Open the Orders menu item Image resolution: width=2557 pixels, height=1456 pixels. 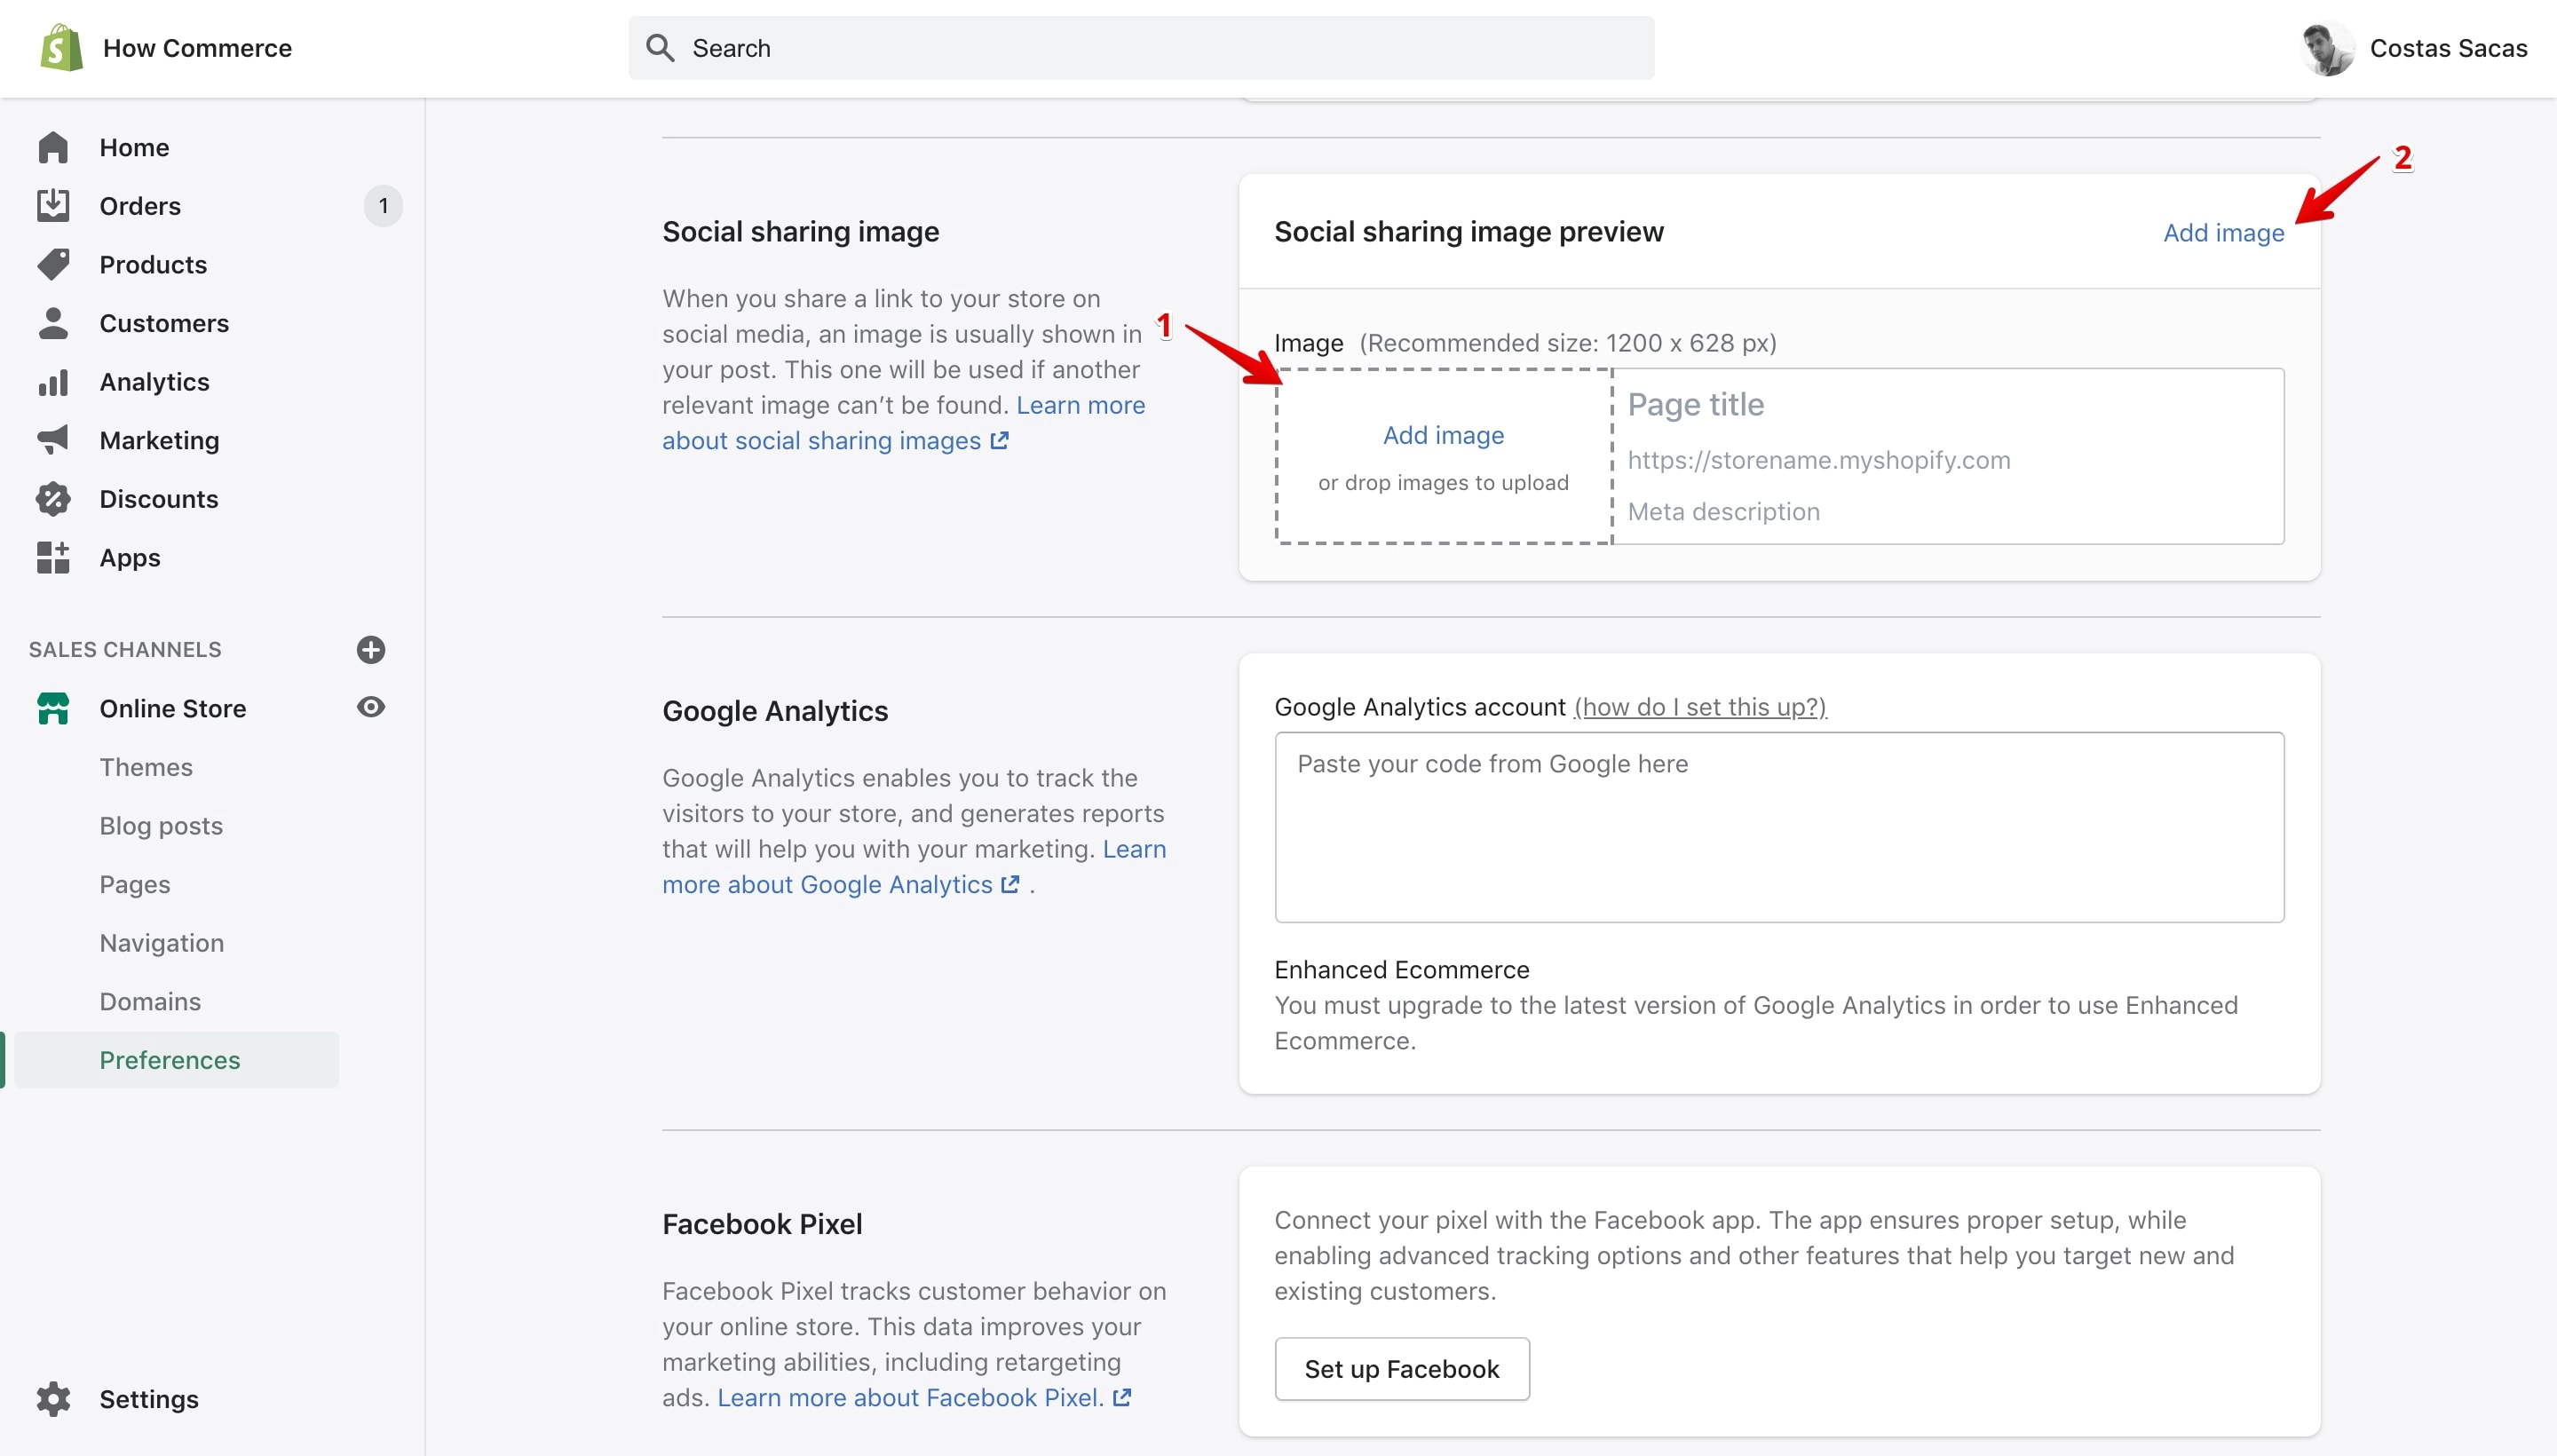[140, 206]
